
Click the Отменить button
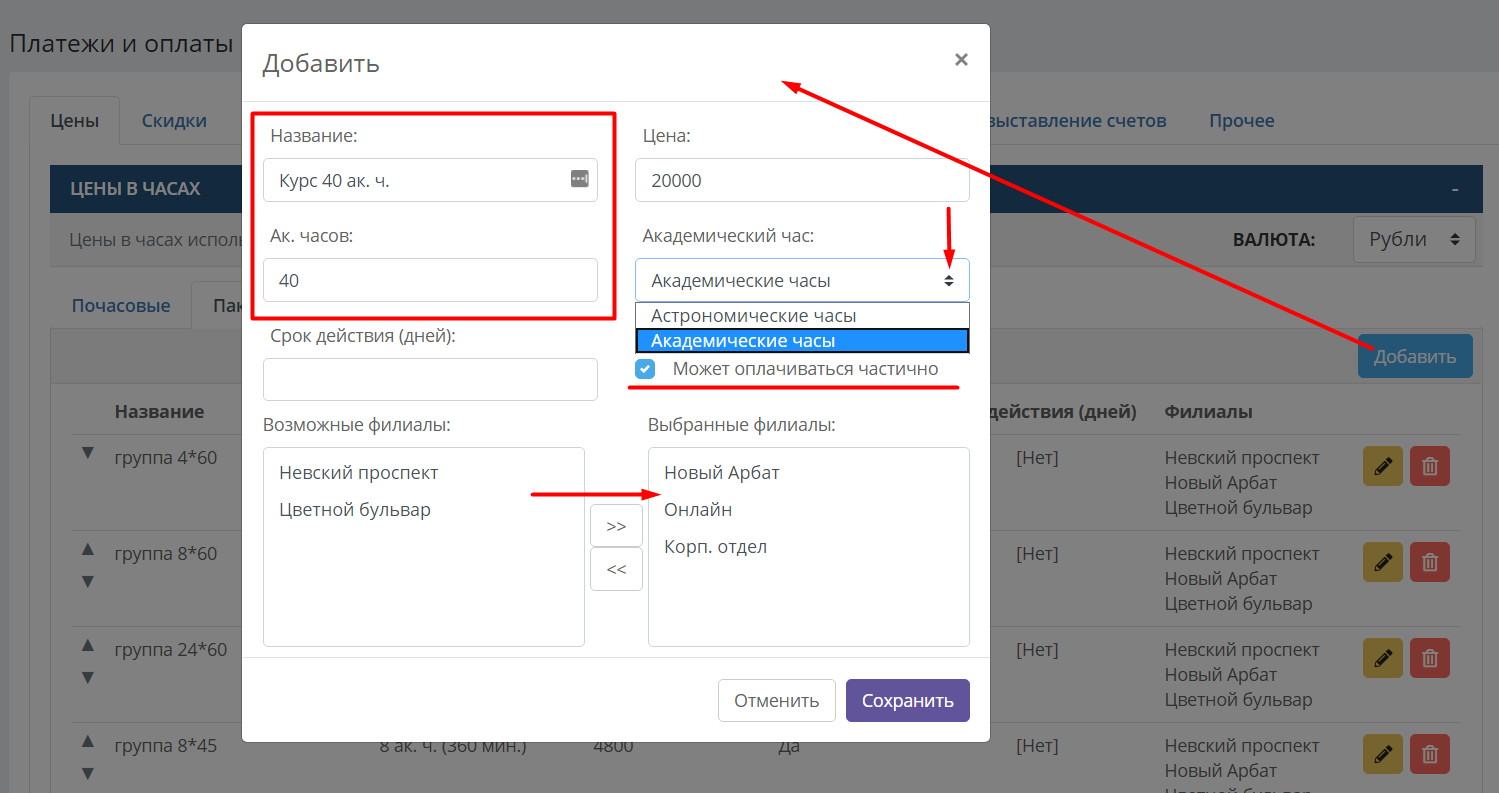click(x=777, y=701)
